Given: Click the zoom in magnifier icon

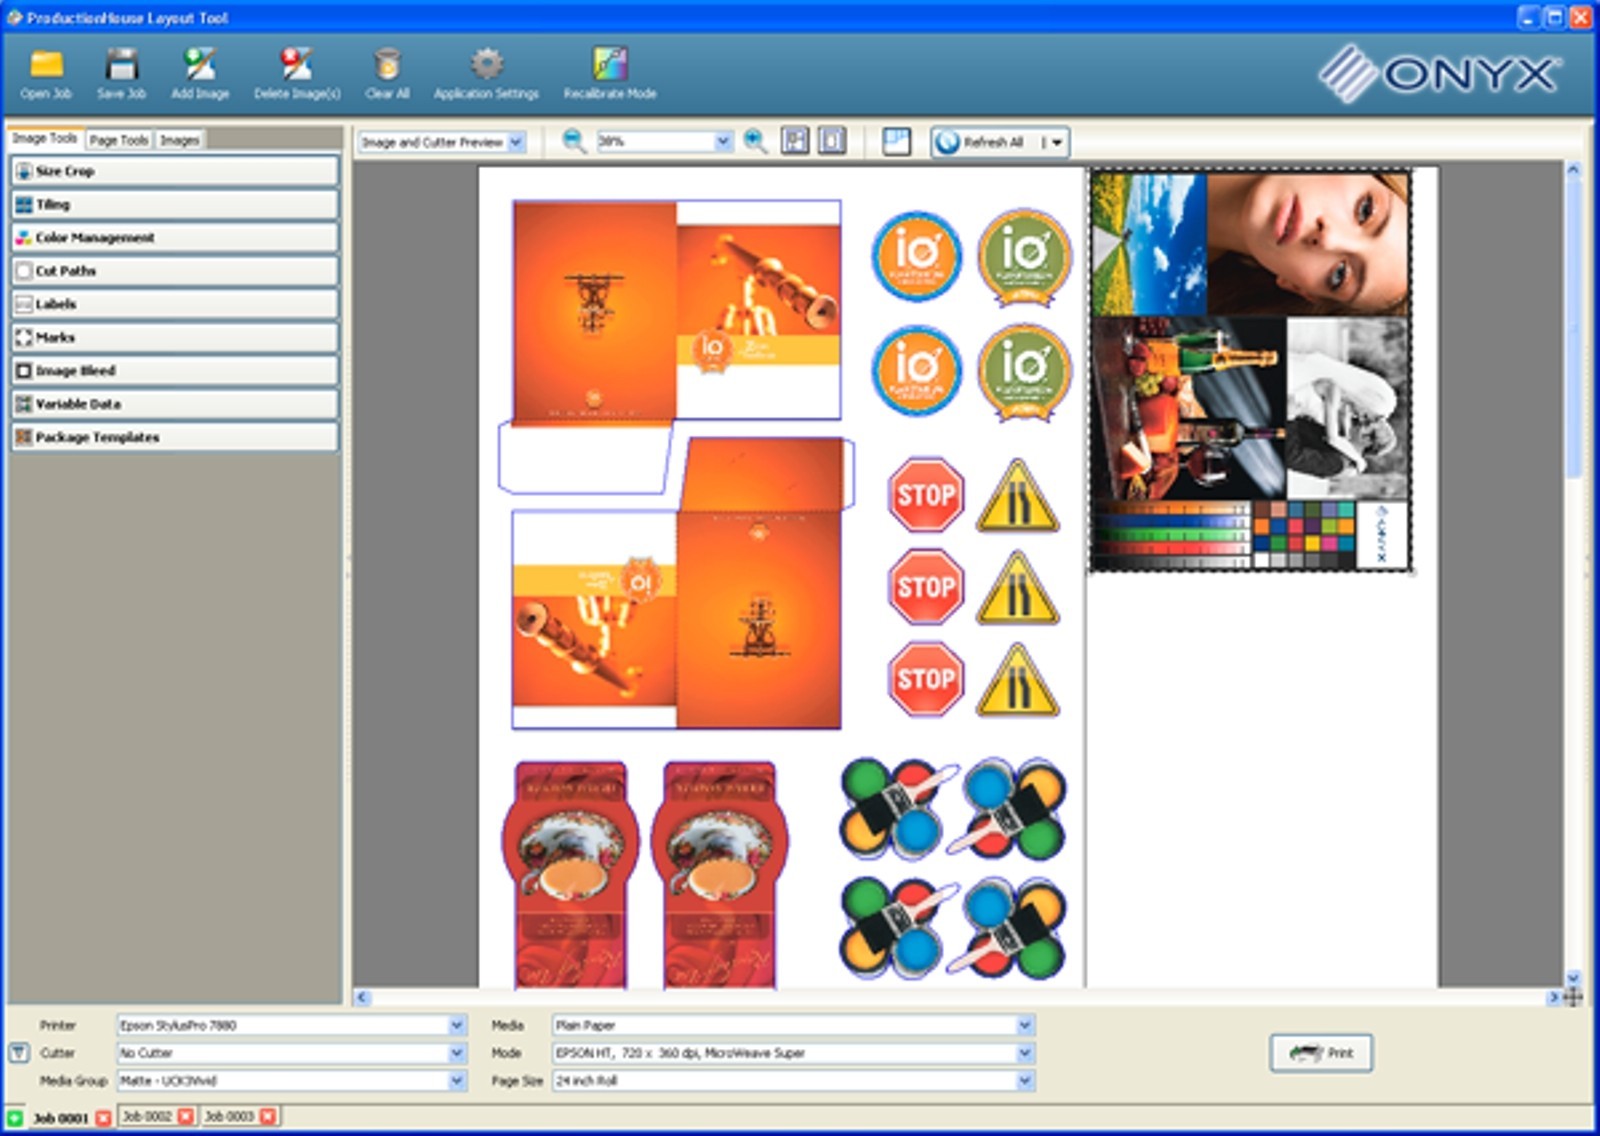Looking at the screenshot, I should (753, 141).
